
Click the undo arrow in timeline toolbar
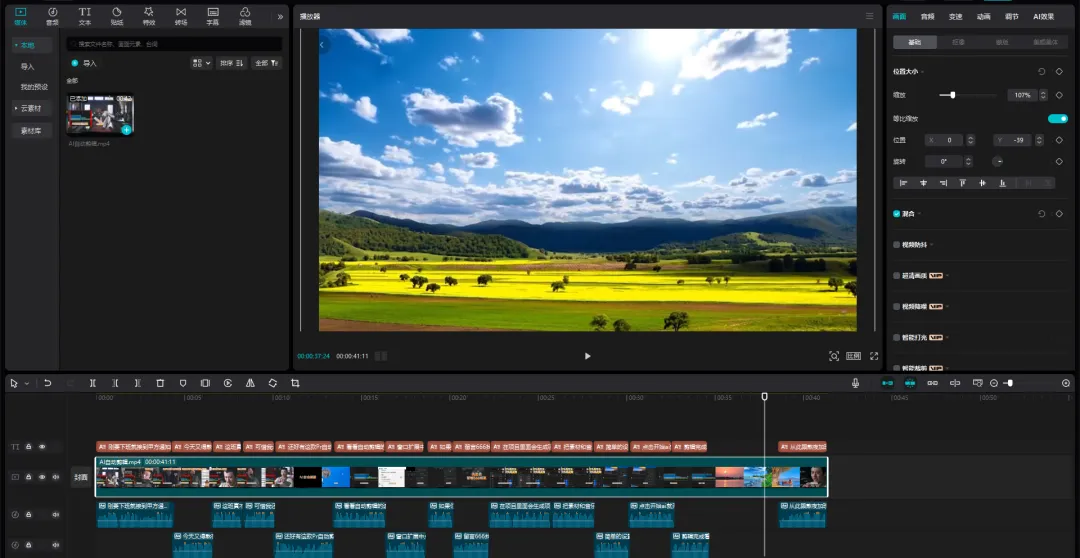click(48, 383)
